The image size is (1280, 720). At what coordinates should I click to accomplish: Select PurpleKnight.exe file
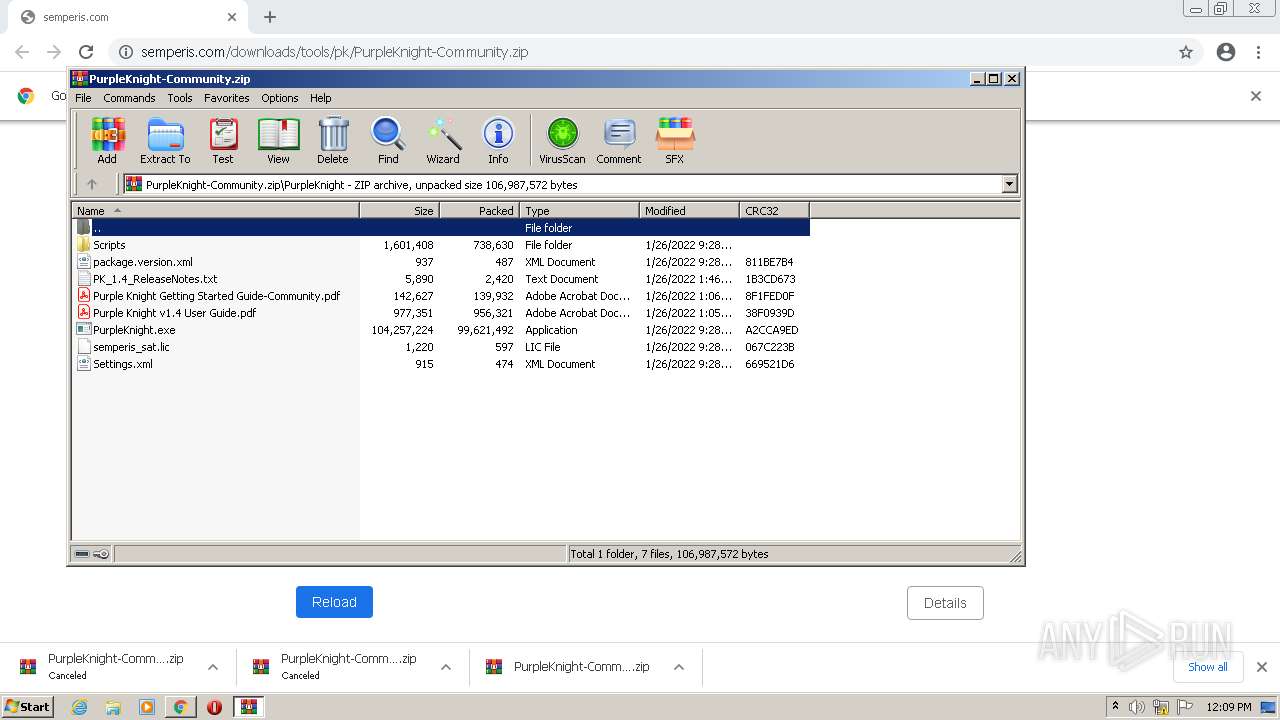(441, 330)
